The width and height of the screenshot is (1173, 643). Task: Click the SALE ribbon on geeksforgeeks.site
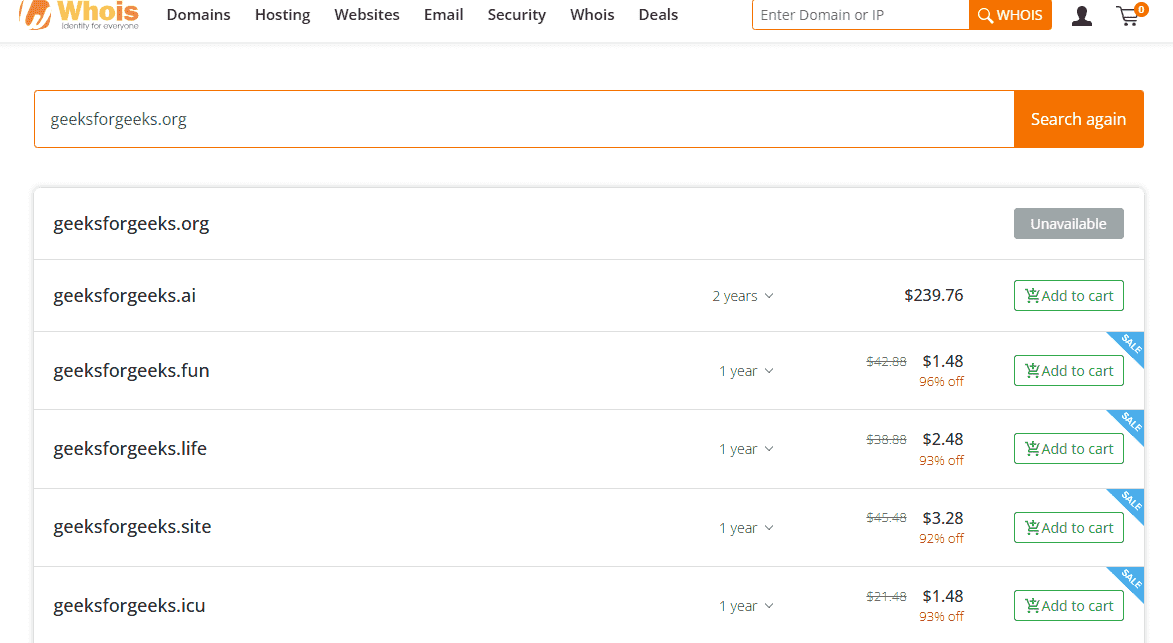coord(1130,501)
